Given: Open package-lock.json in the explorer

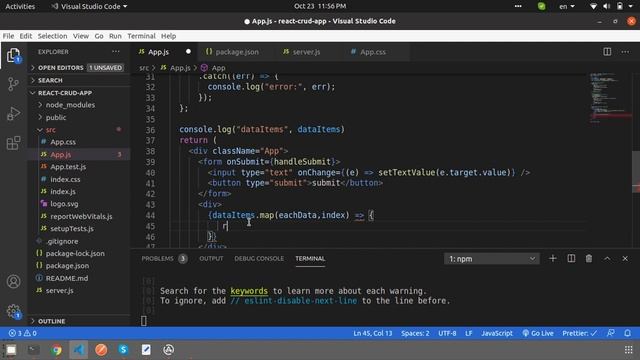Looking at the screenshot, I should click(x=78, y=253).
